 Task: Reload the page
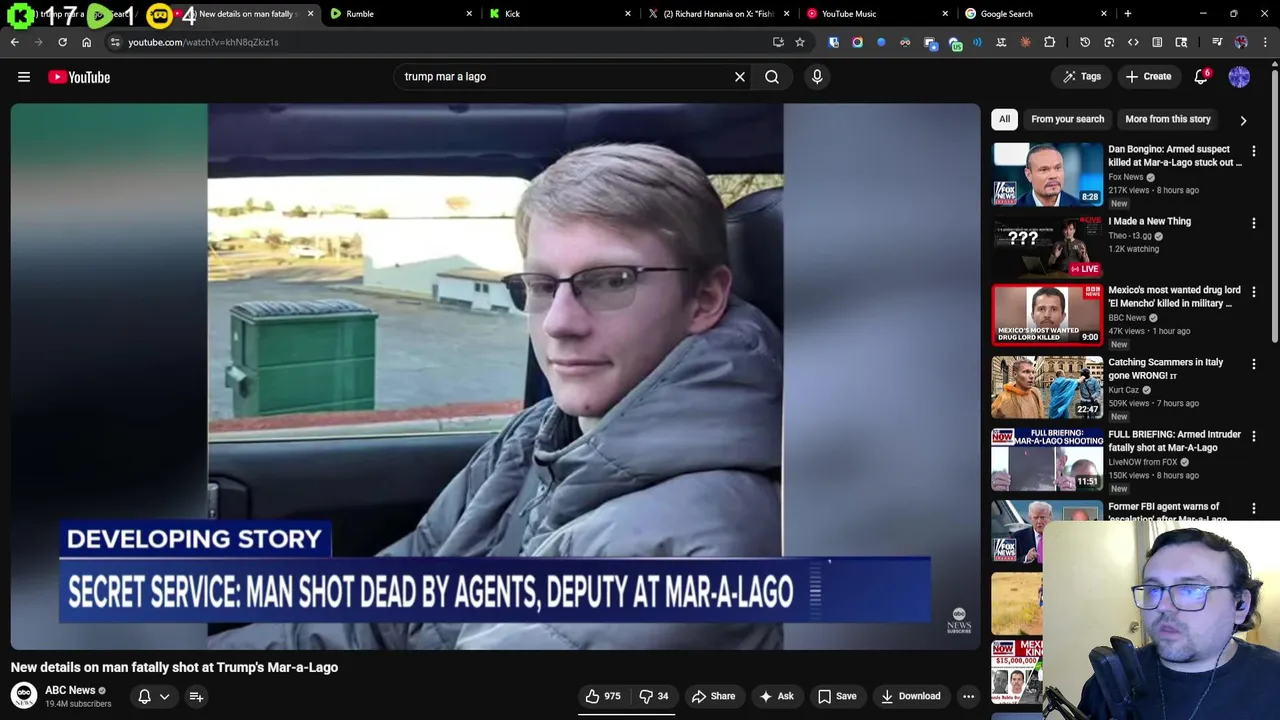62,42
